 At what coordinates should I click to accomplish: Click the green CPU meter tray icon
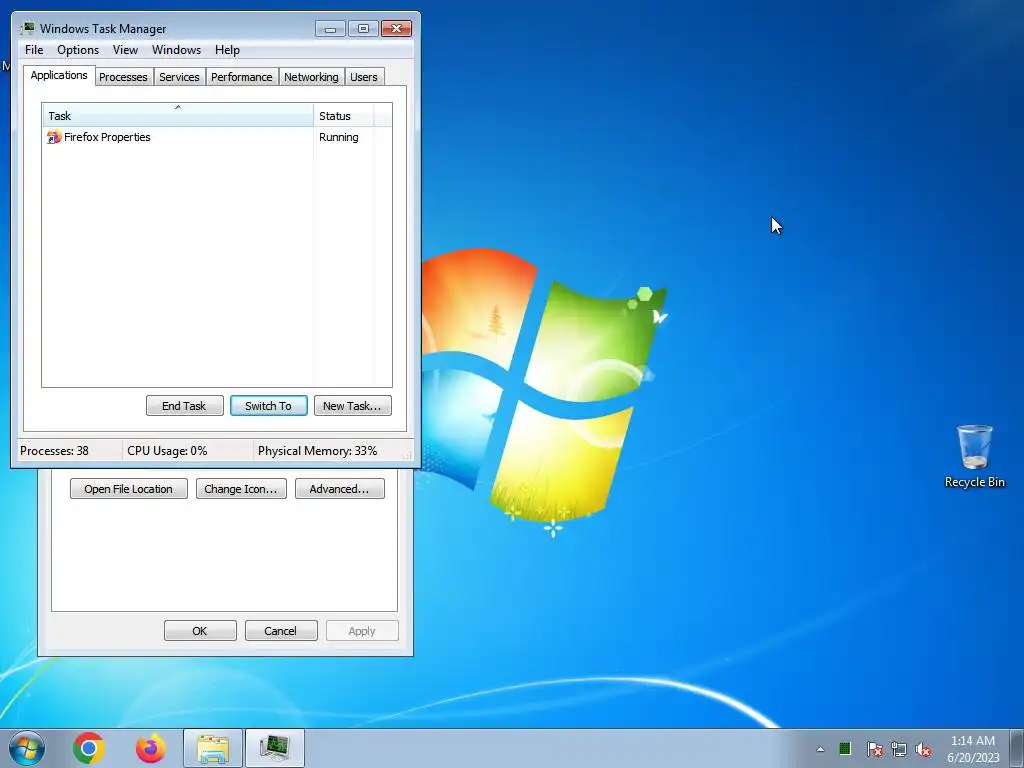coord(845,748)
